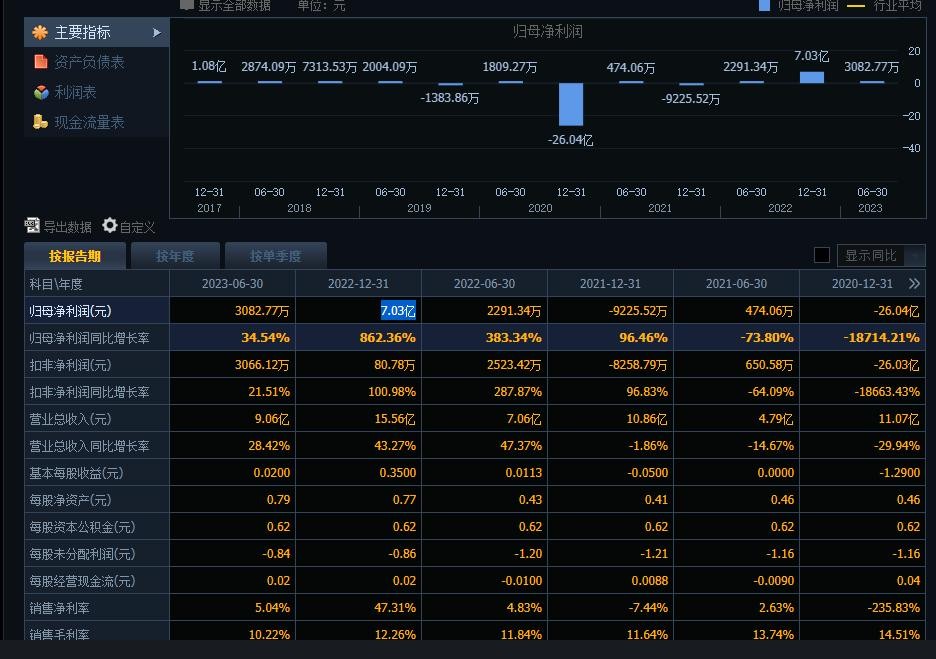The height and width of the screenshot is (659, 936).
Task: Click the 利润表 pie chart icon
Action: click(x=40, y=92)
